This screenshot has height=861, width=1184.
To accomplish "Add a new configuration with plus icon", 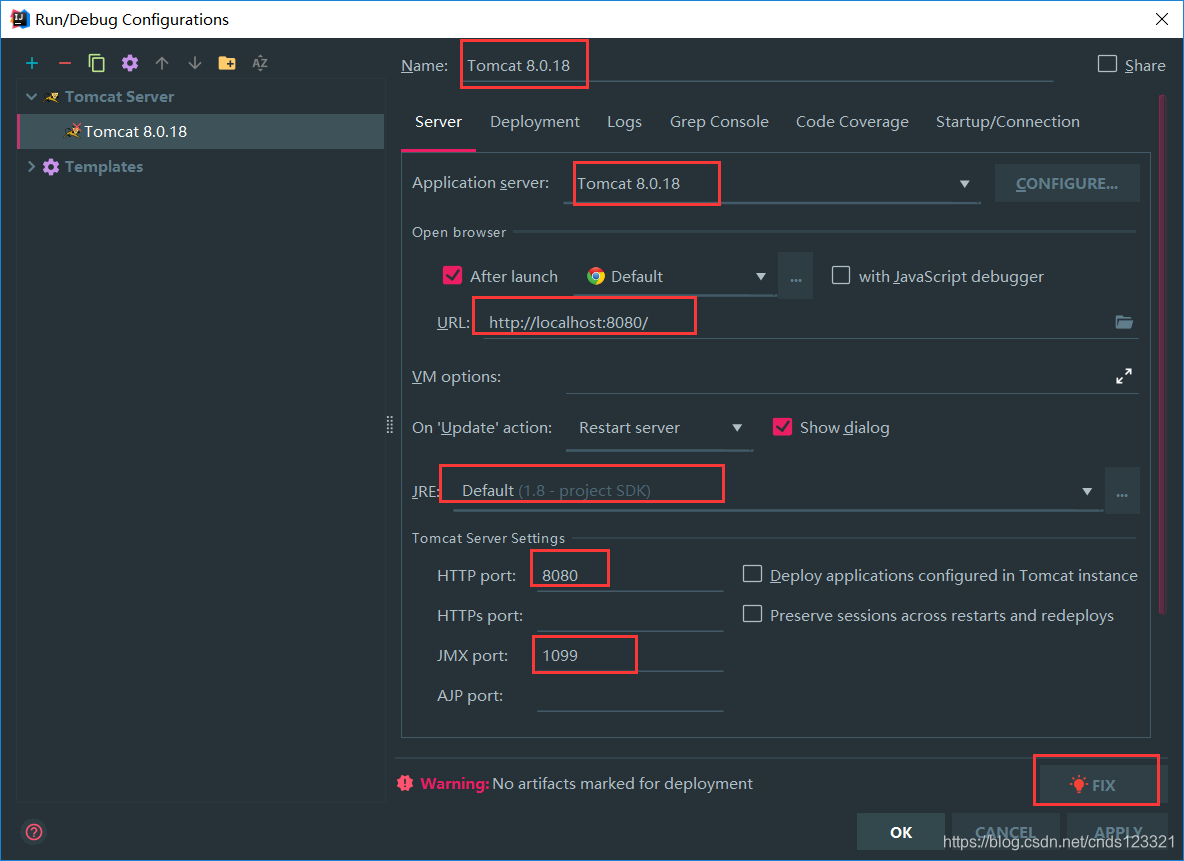I will (x=32, y=63).
